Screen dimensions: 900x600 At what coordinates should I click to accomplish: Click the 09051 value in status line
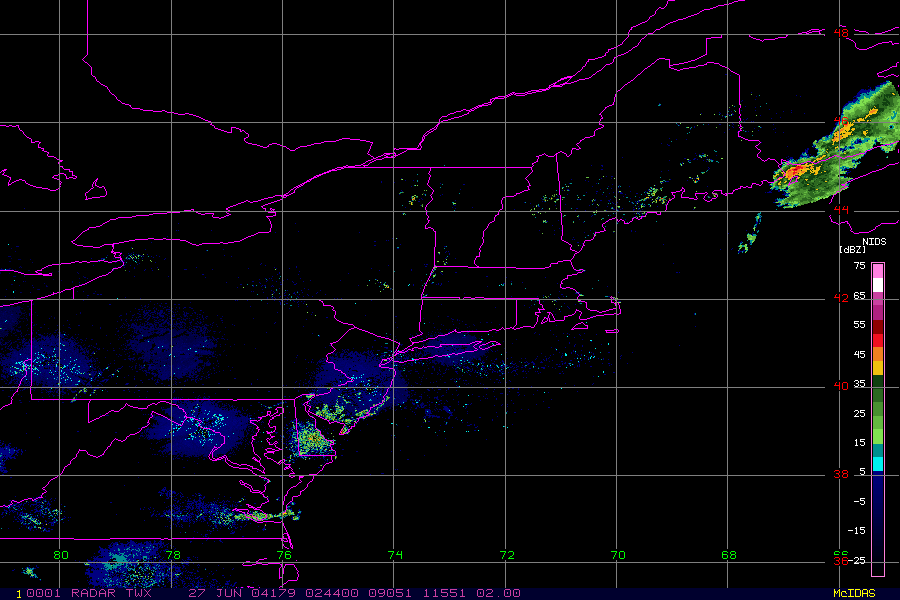(390, 593)
